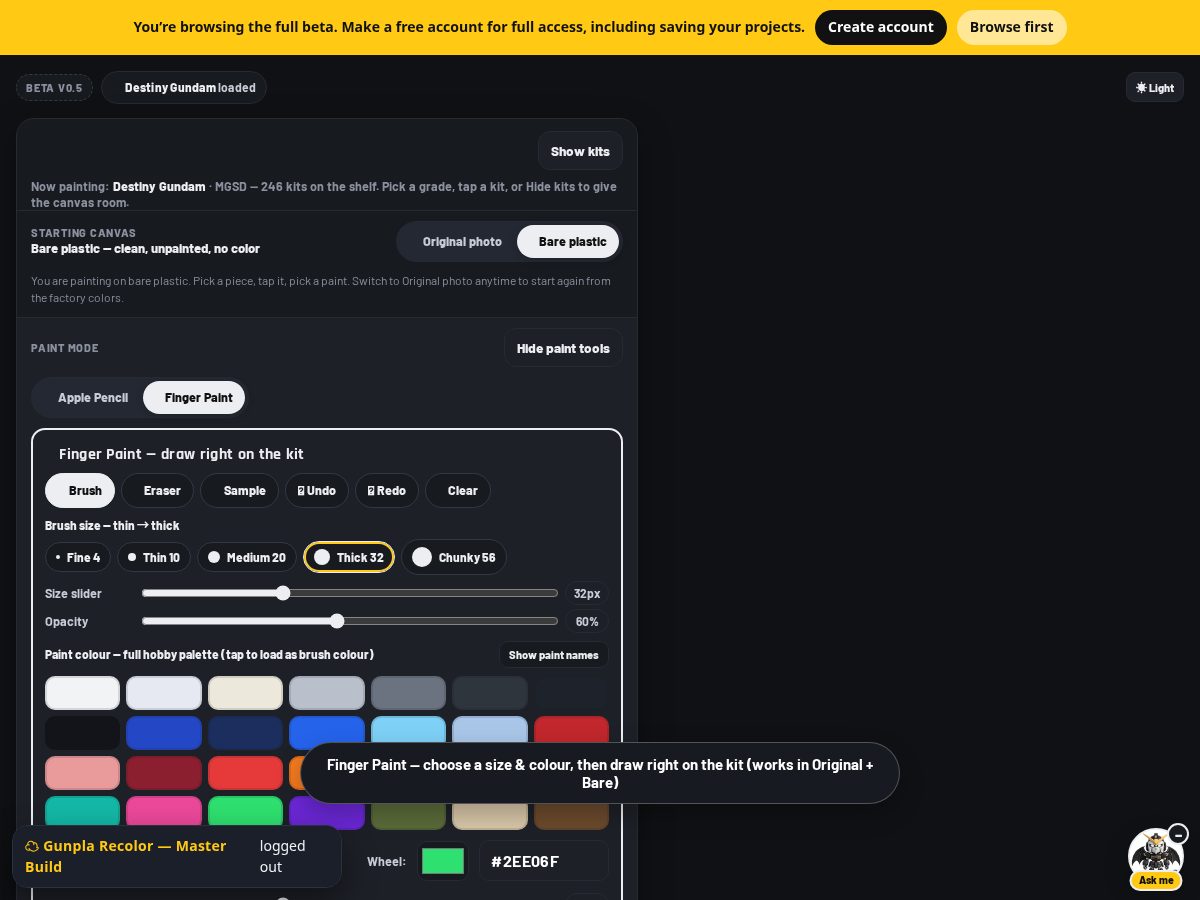Undo last stroke
Screen dimensions: 1200x900
click(317, 490)
